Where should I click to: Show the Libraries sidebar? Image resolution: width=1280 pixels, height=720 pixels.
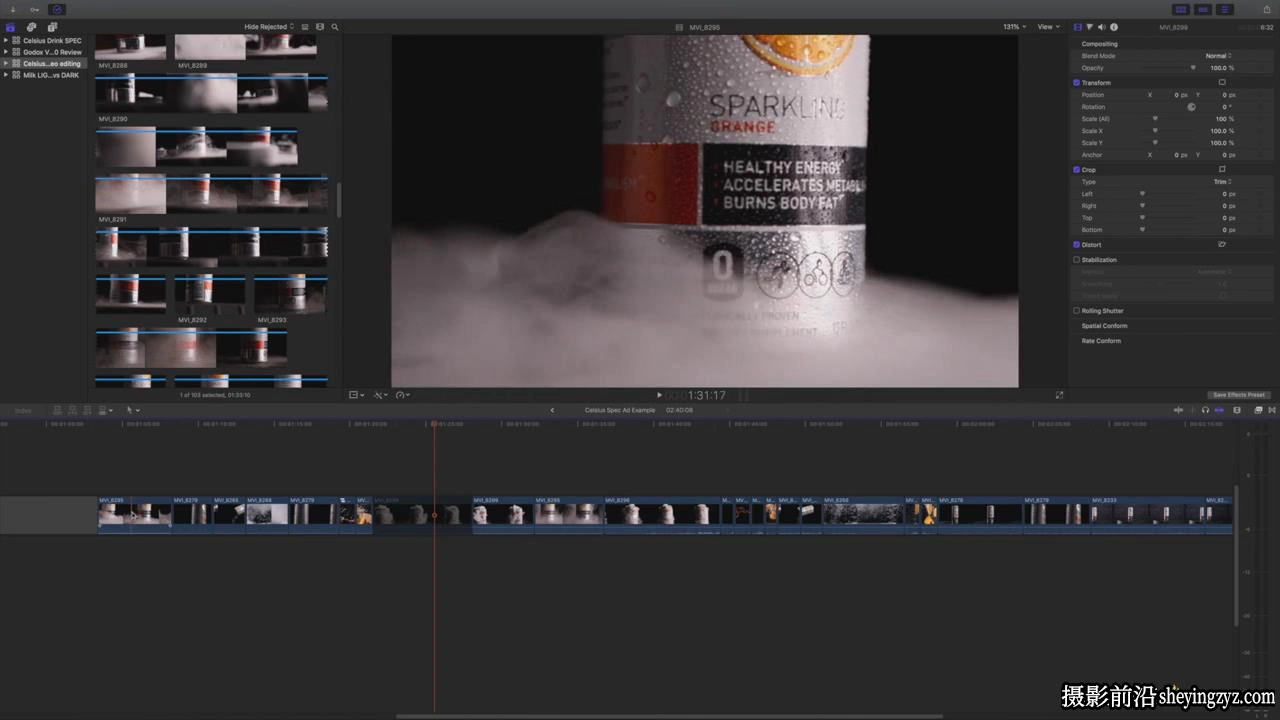(10, 27)
